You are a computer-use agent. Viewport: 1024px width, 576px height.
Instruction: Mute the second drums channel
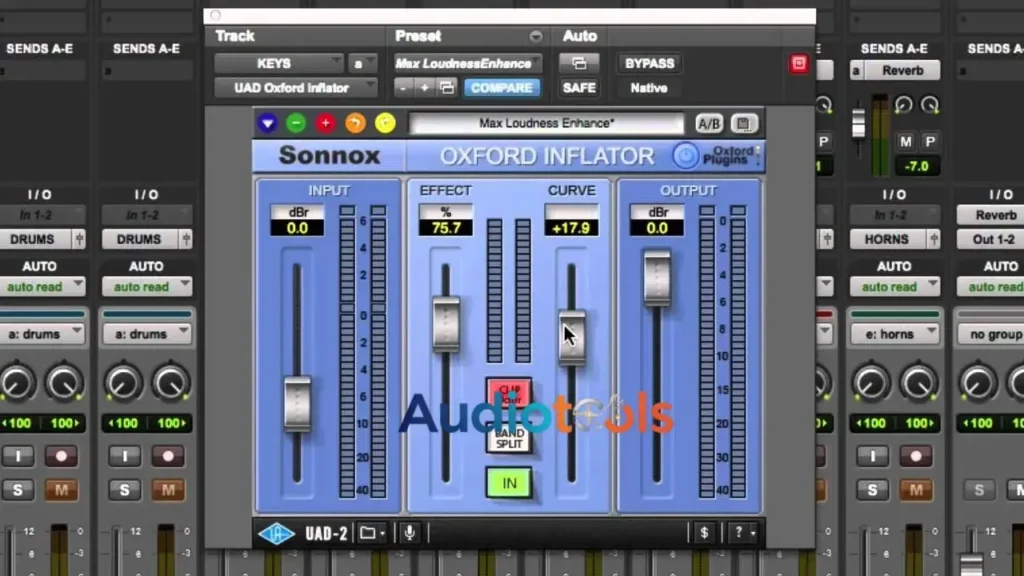point(168,490)
